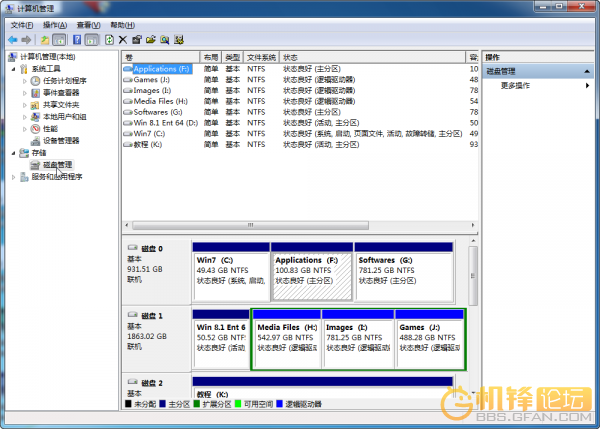Click the 布局 column header

(210, 57)
